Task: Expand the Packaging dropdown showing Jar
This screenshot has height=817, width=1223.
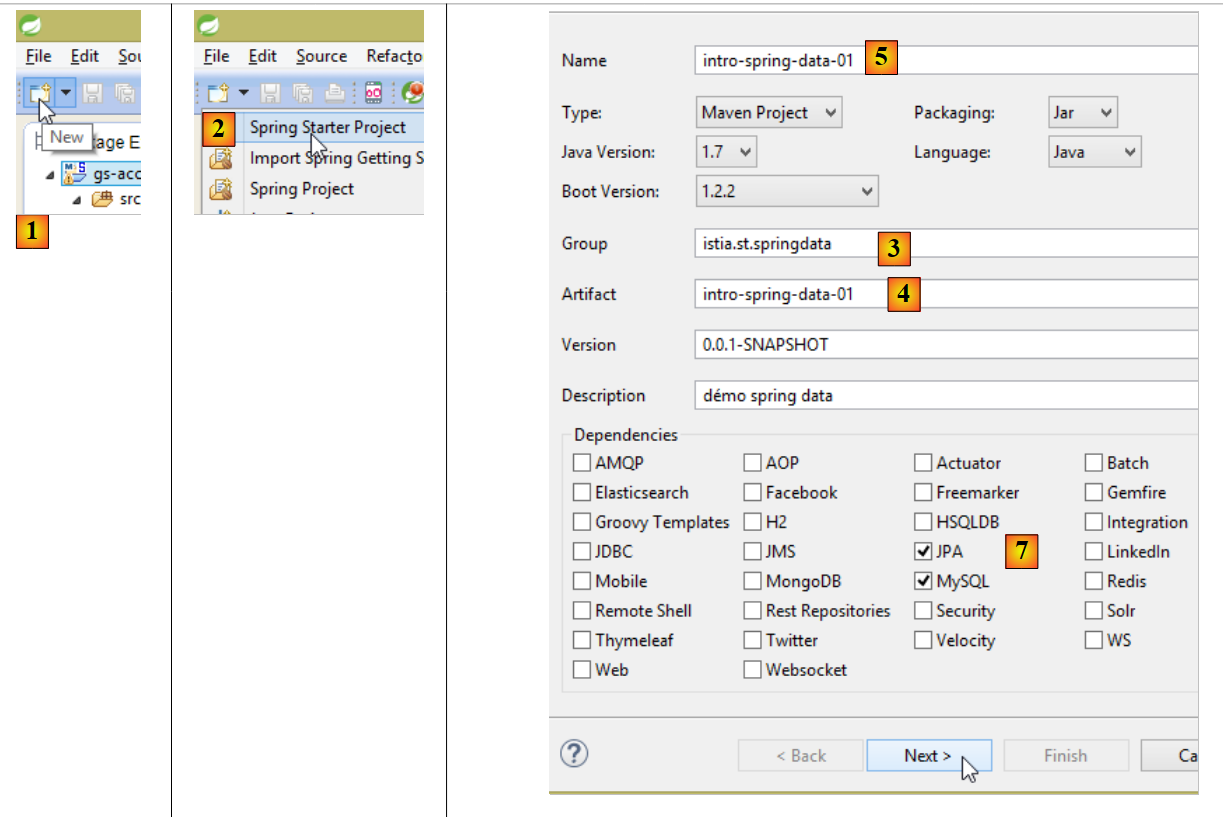Action: point(1082,113)
